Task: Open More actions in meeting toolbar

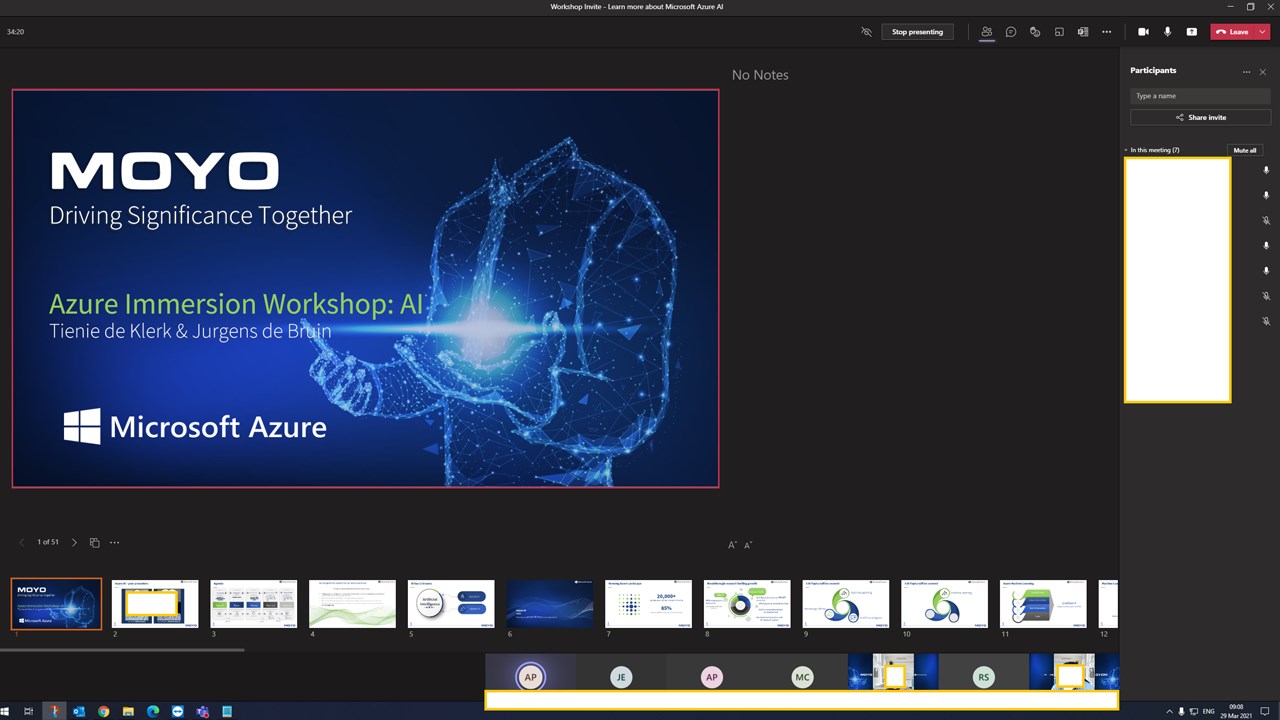Action: pyautogui.click(x=1106, y=32)
